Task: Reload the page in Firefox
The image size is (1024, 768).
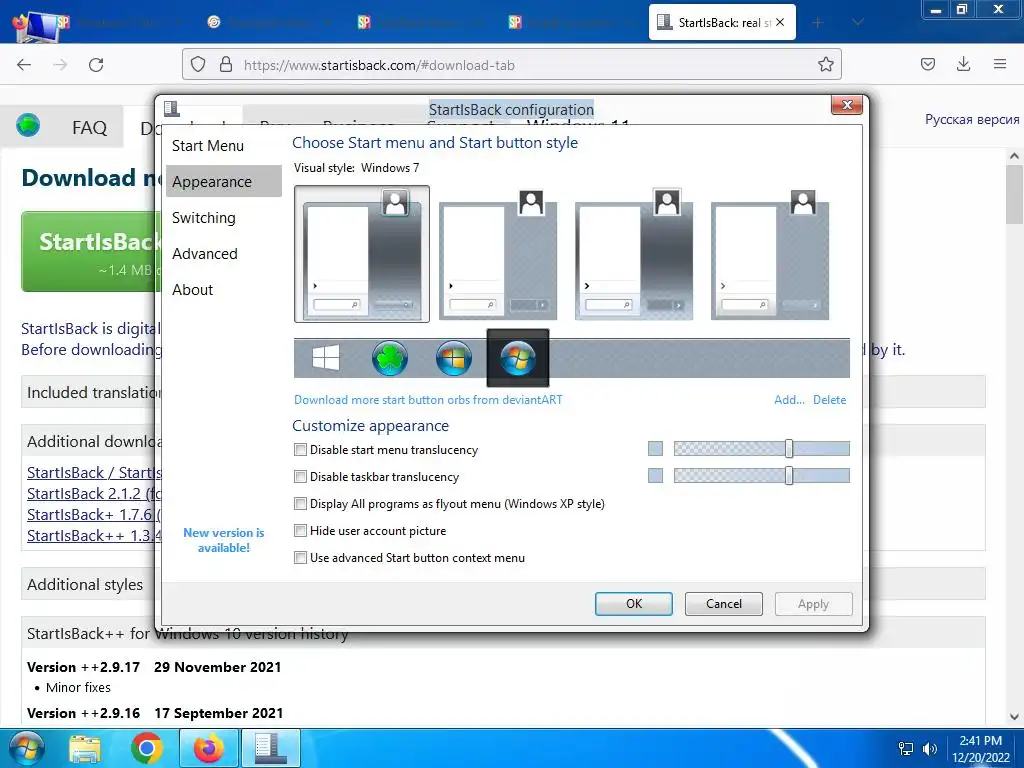Action: point(96,65)
